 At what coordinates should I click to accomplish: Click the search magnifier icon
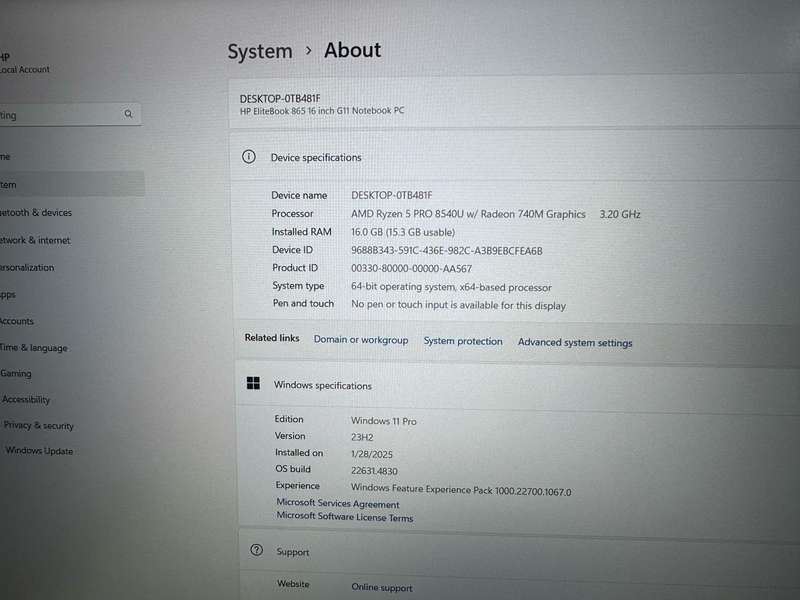[x=128, y=114]
